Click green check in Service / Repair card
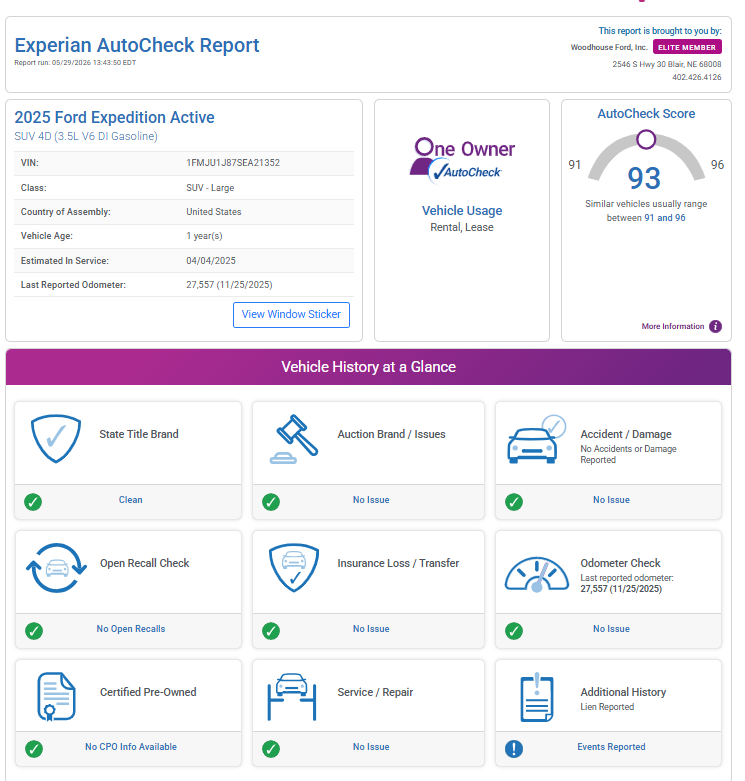The width and height of the screenshot is (745, 781). (x=271, y=749)
